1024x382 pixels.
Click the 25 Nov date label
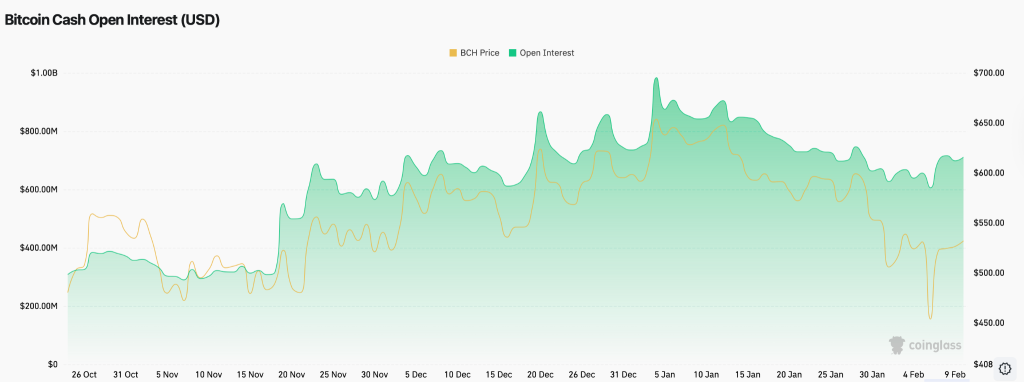tap(333, 375)
